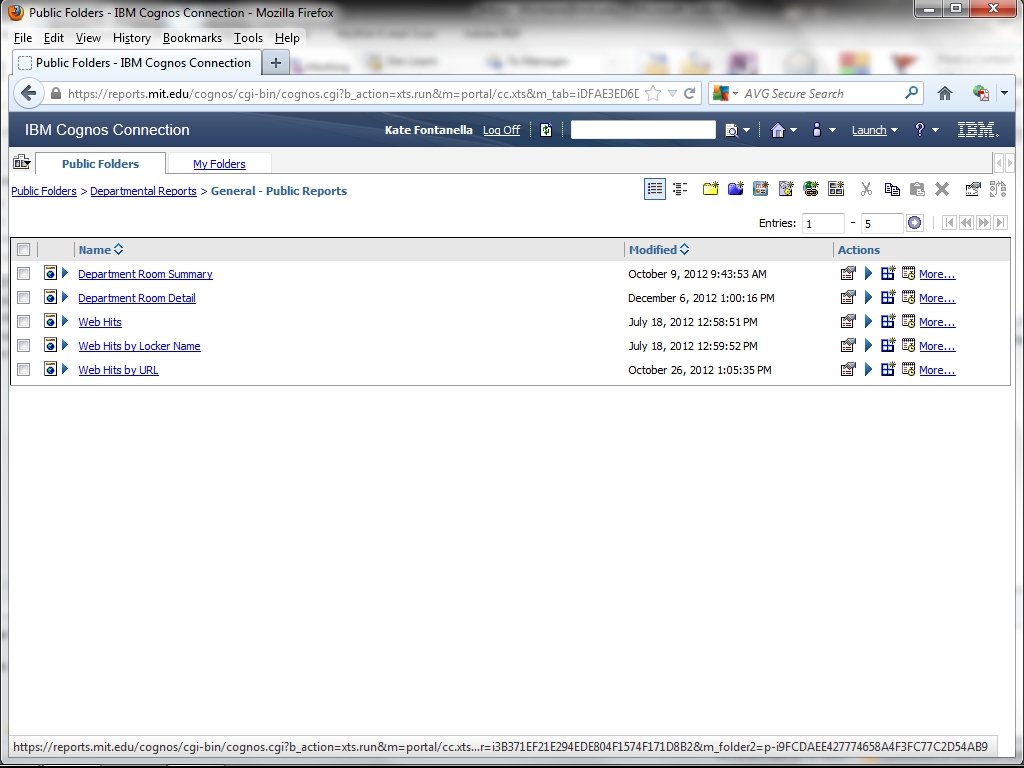Create report view of Department Room Detail
Viewport: 1024px width, 768px height.
(x=888, y=298)
